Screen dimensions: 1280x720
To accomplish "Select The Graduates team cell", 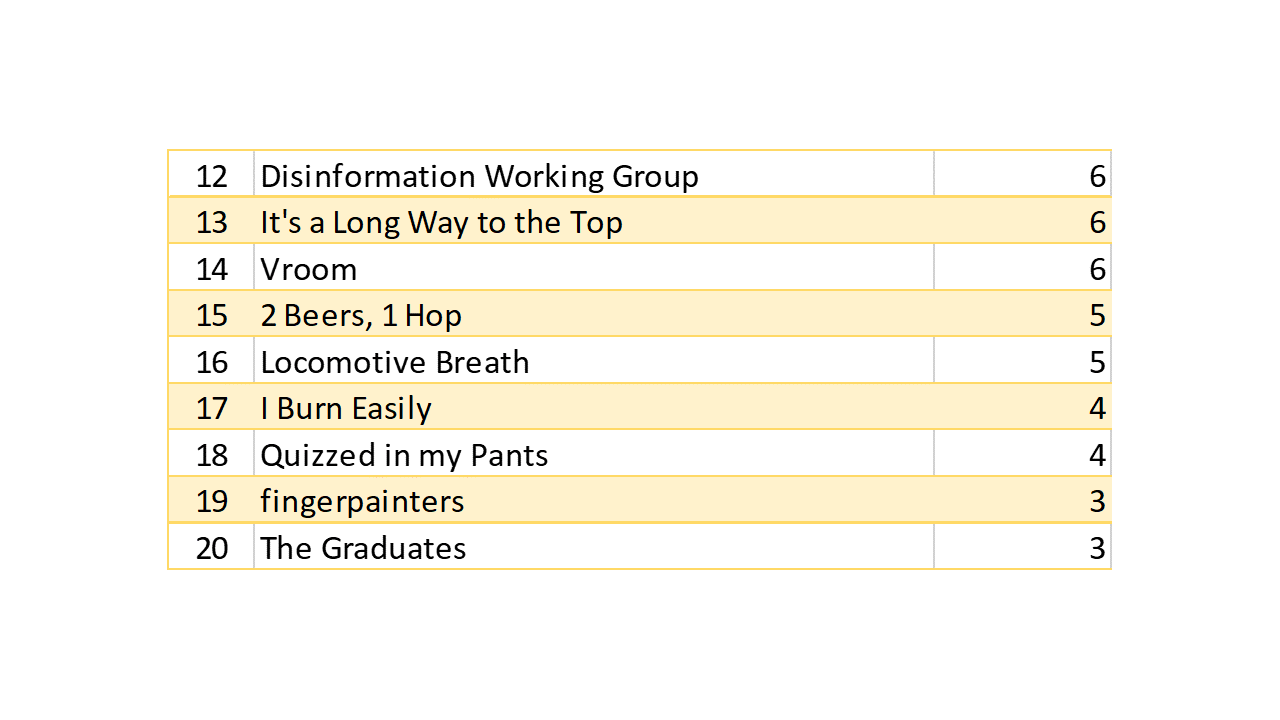I will (x=363, y=548).
